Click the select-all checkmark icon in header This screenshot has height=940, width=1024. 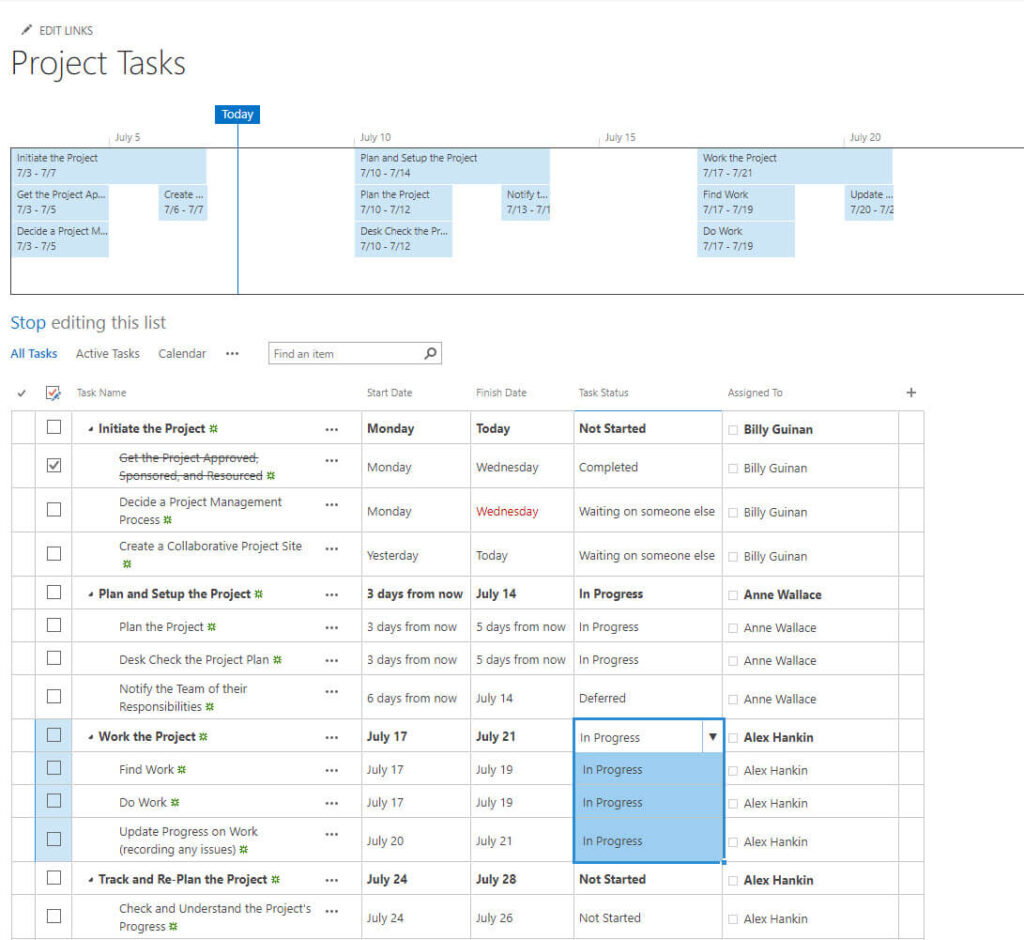click(x=54, y=393)
